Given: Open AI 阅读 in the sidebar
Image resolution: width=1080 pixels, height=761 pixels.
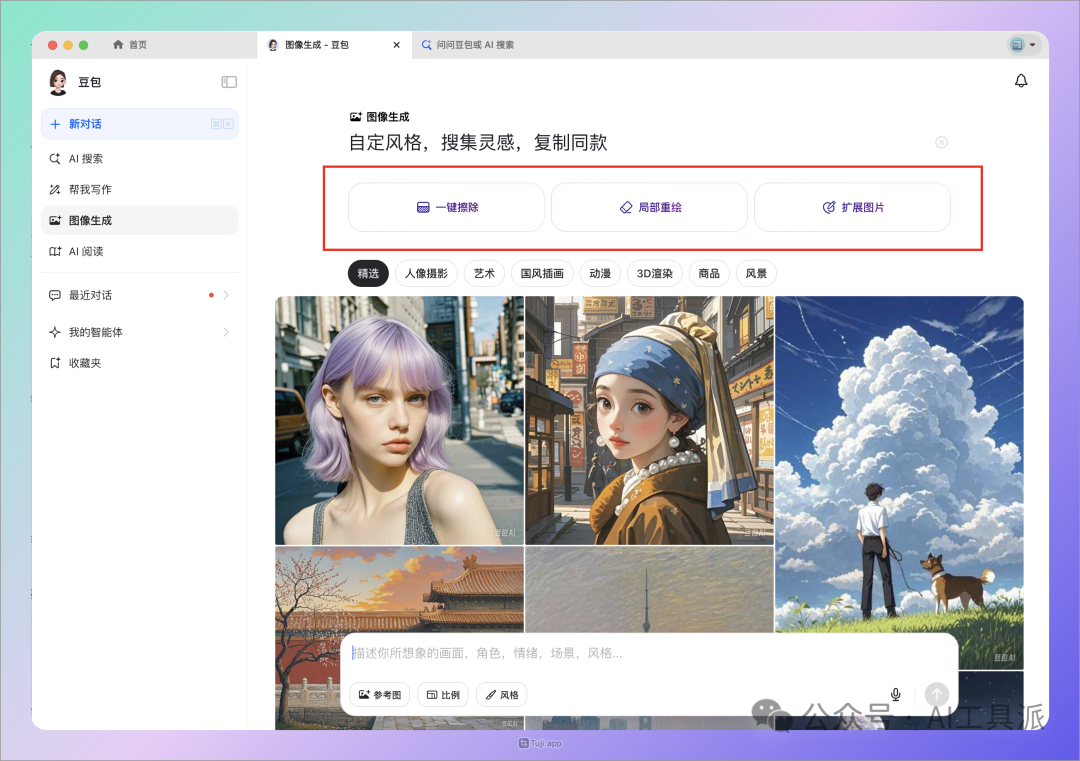Looking at the screenshot, I should coord(140,251).
